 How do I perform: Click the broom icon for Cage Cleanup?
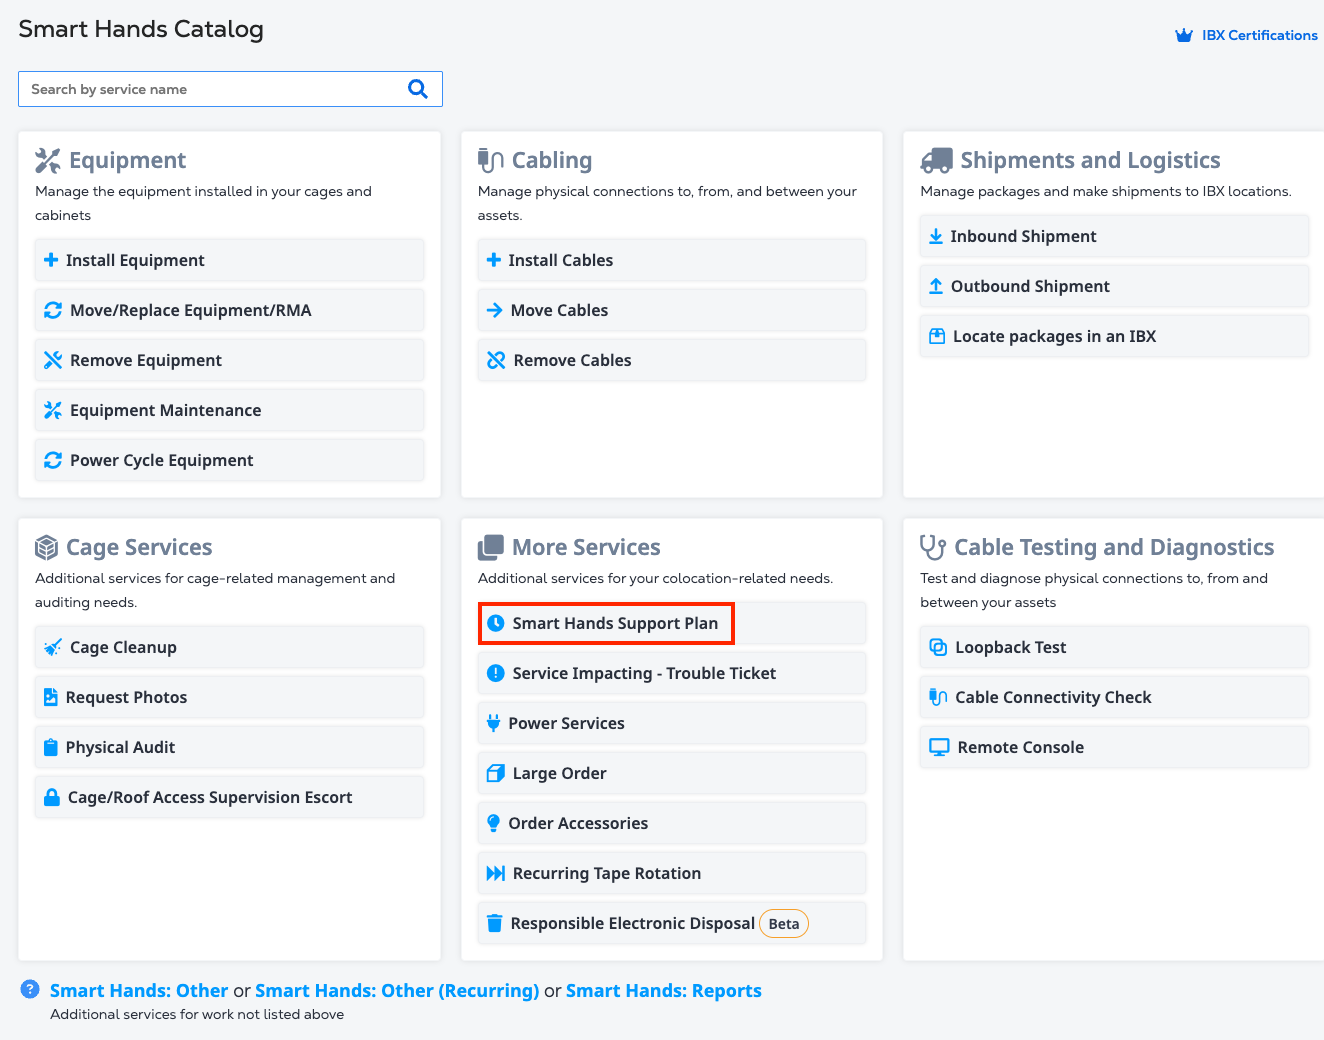click(x=53, y=647)
